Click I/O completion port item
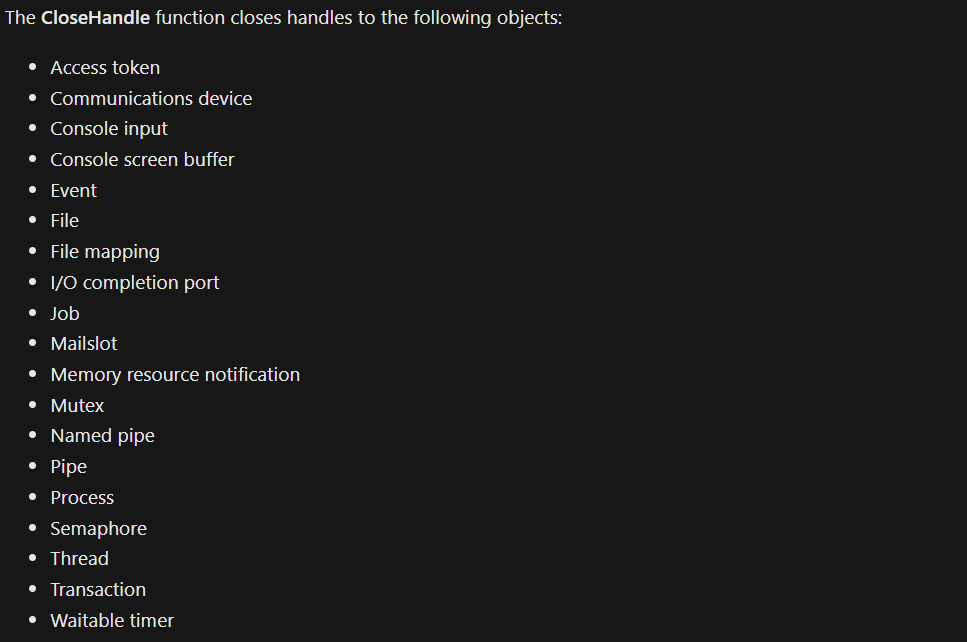Viewport: 967px width, 642px height. 135,282
